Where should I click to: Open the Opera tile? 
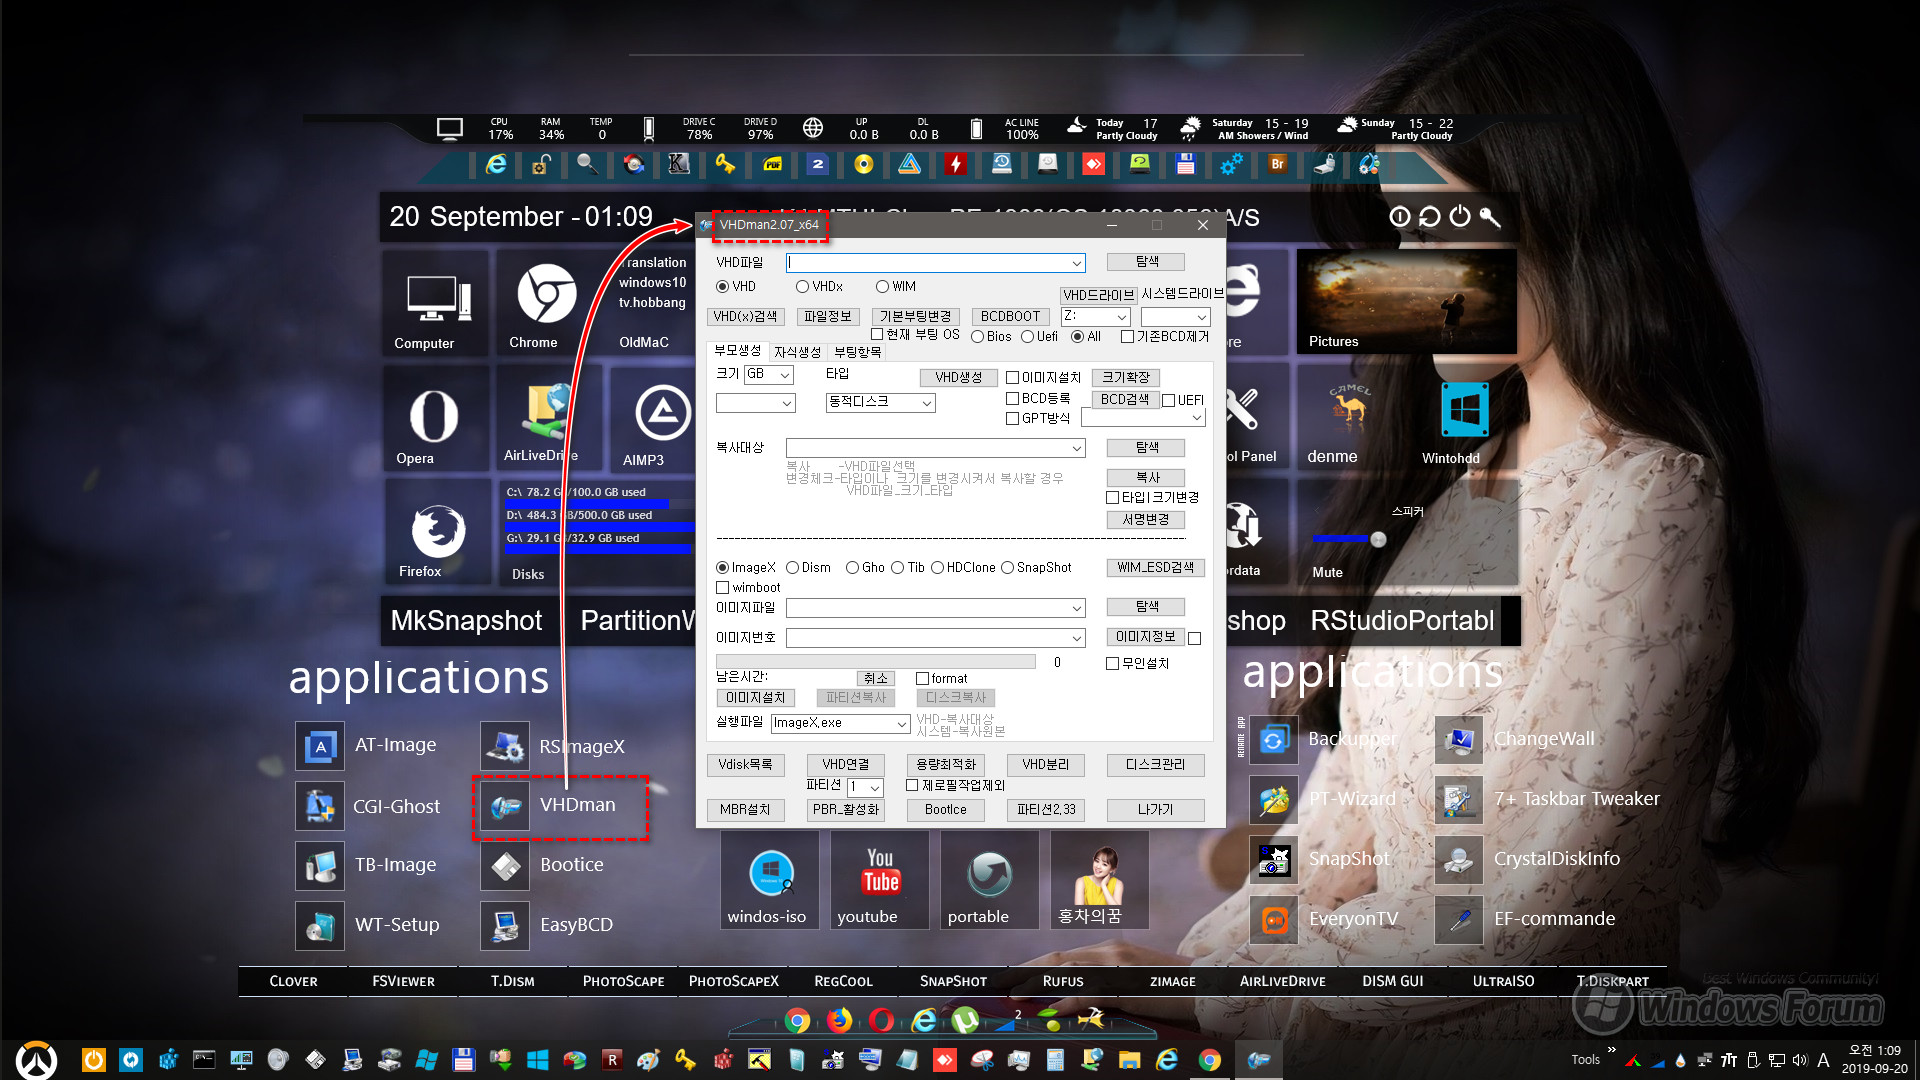pos(435,419)
